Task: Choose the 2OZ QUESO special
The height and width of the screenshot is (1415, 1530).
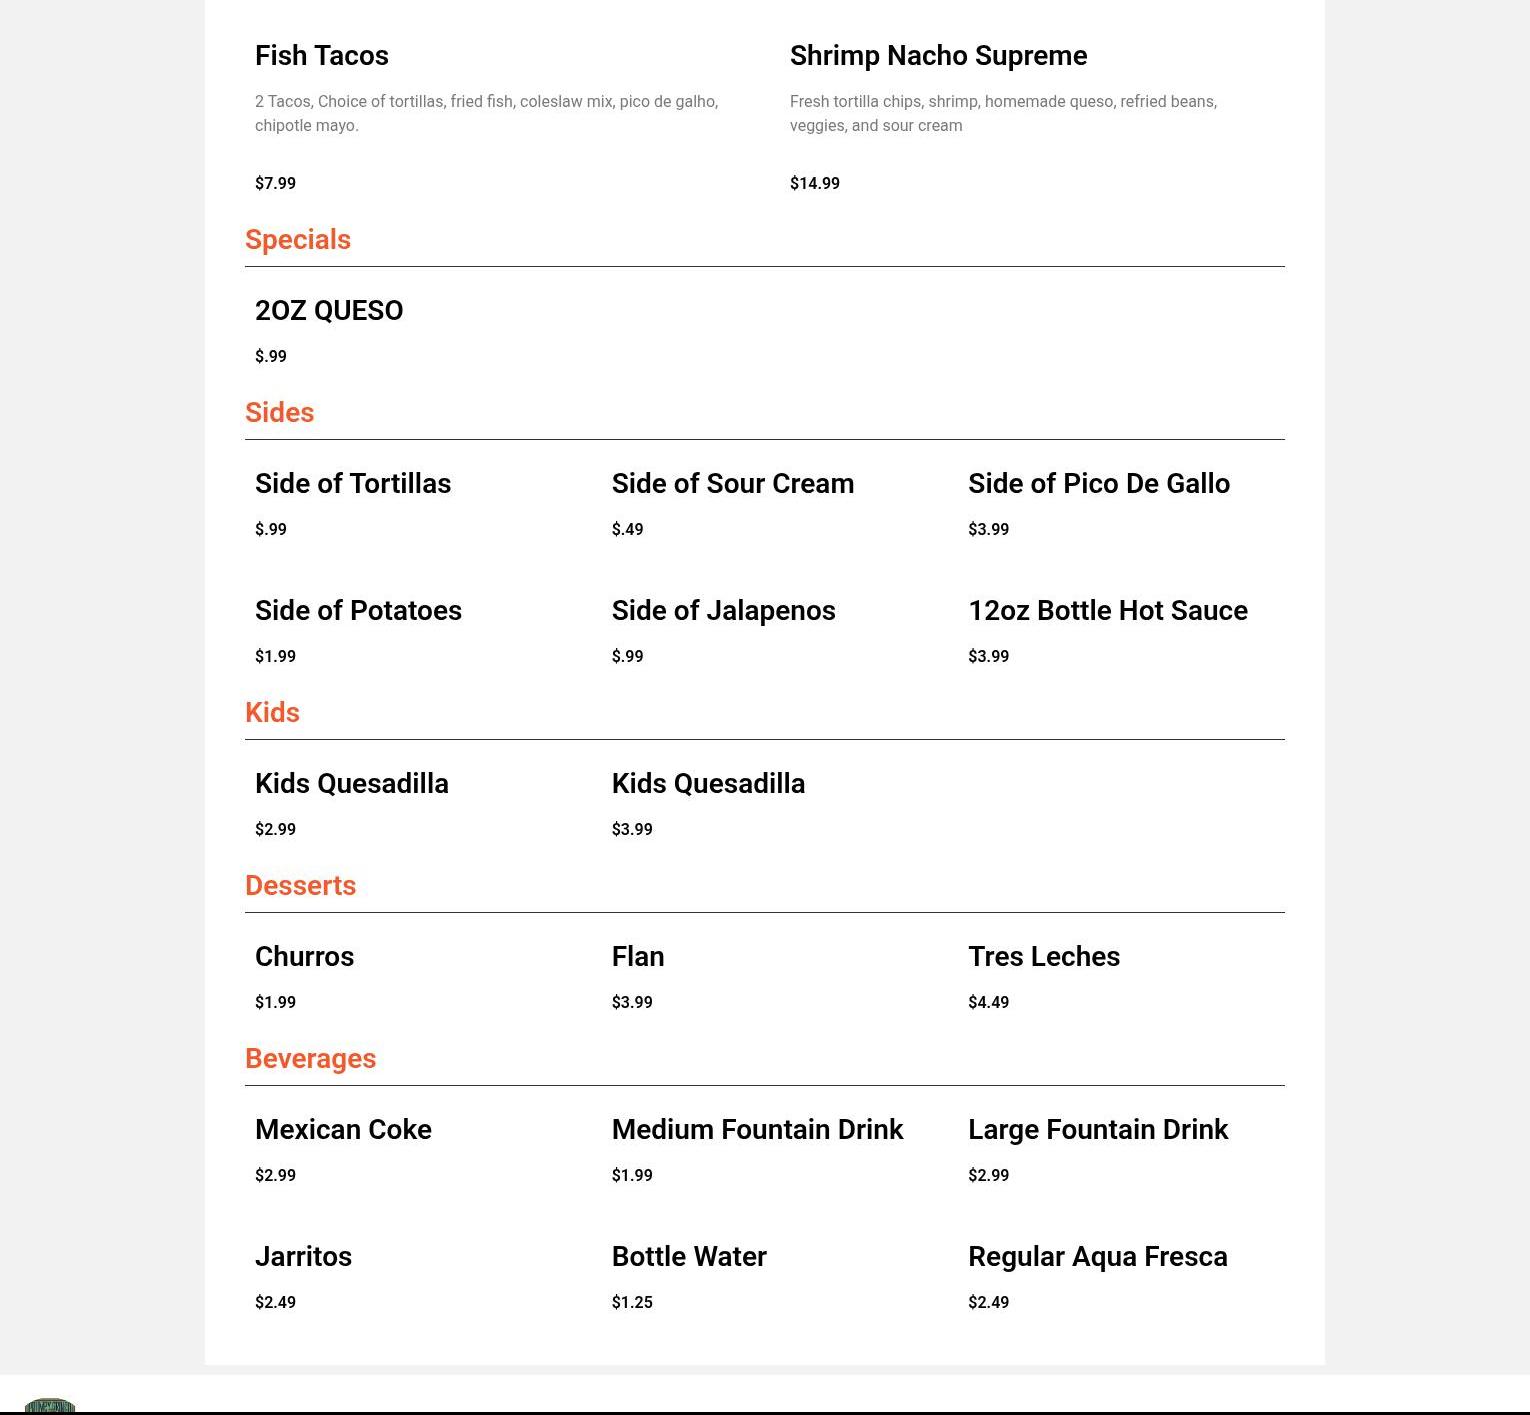Action: click(329, 311)
